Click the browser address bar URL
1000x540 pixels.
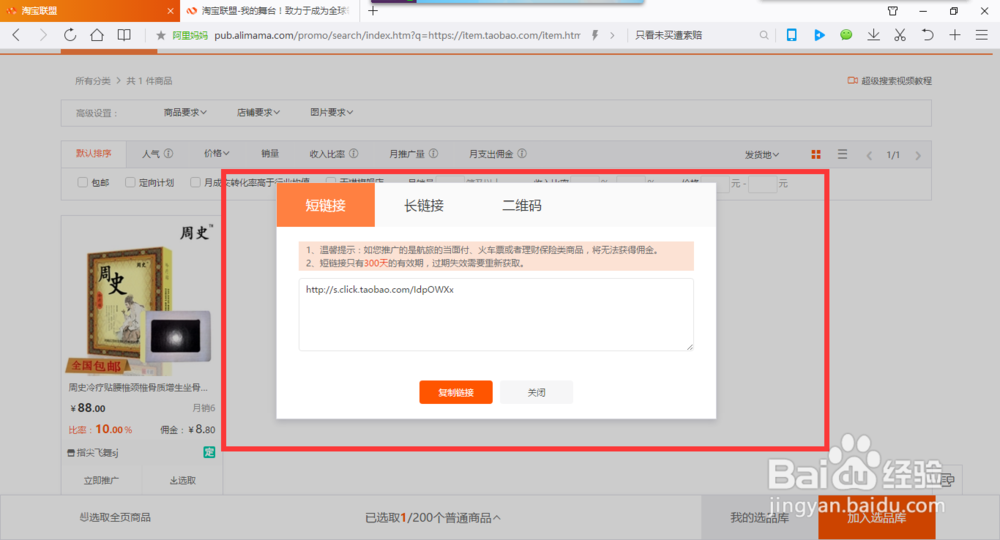coord(397,35)
